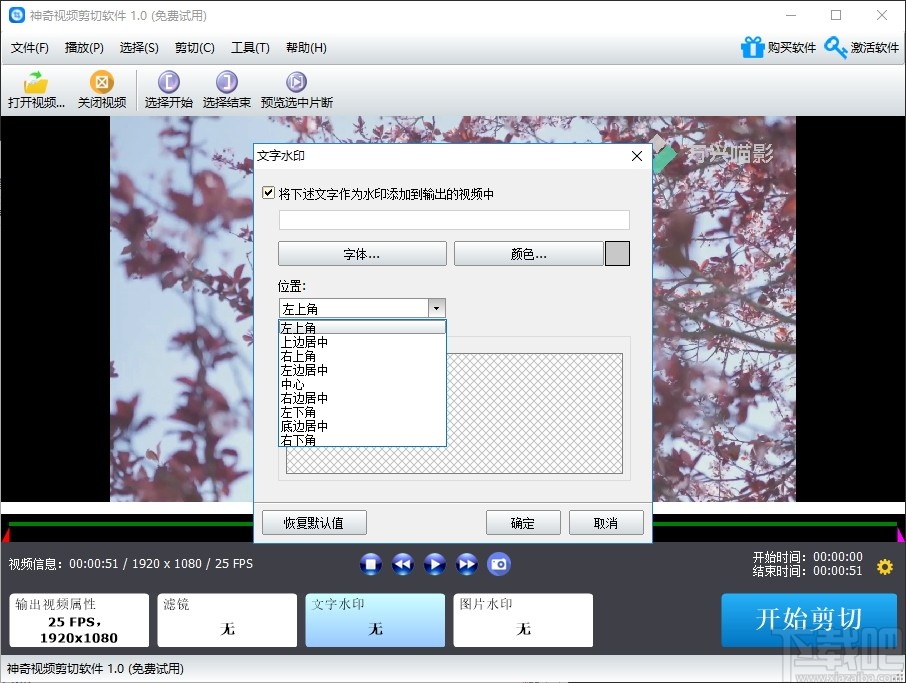Screen dimensions: 906x683
Task: Click the 开始剪切 button
Action: [809, 619]
